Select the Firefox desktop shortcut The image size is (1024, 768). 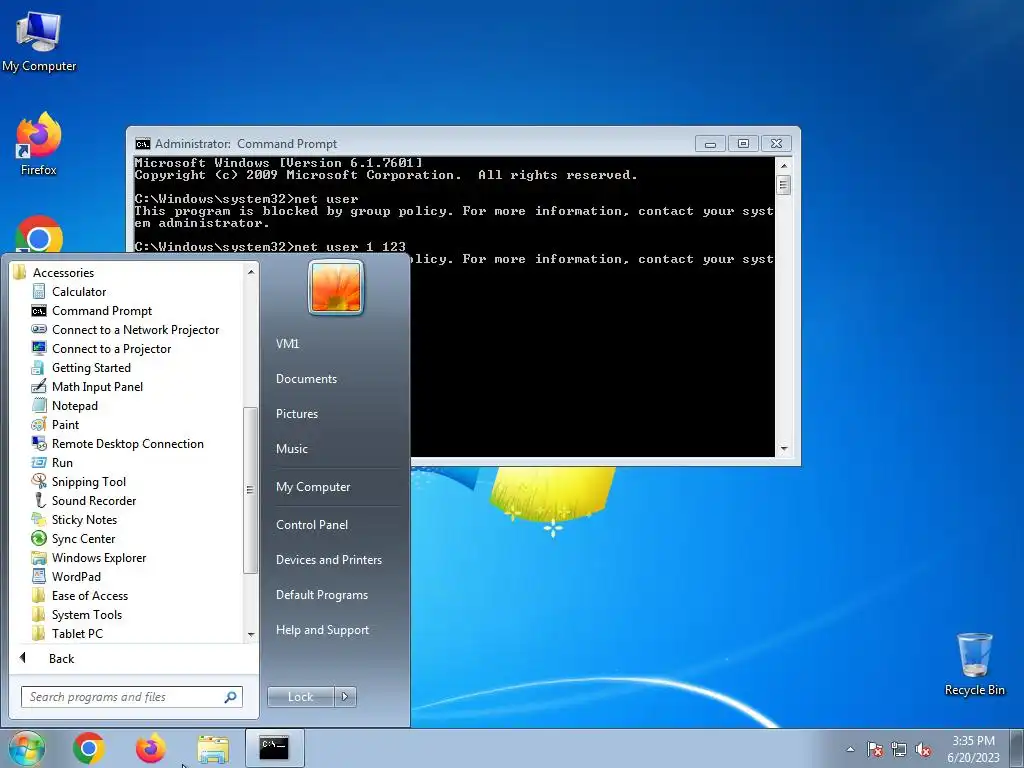tap(39, 144)
